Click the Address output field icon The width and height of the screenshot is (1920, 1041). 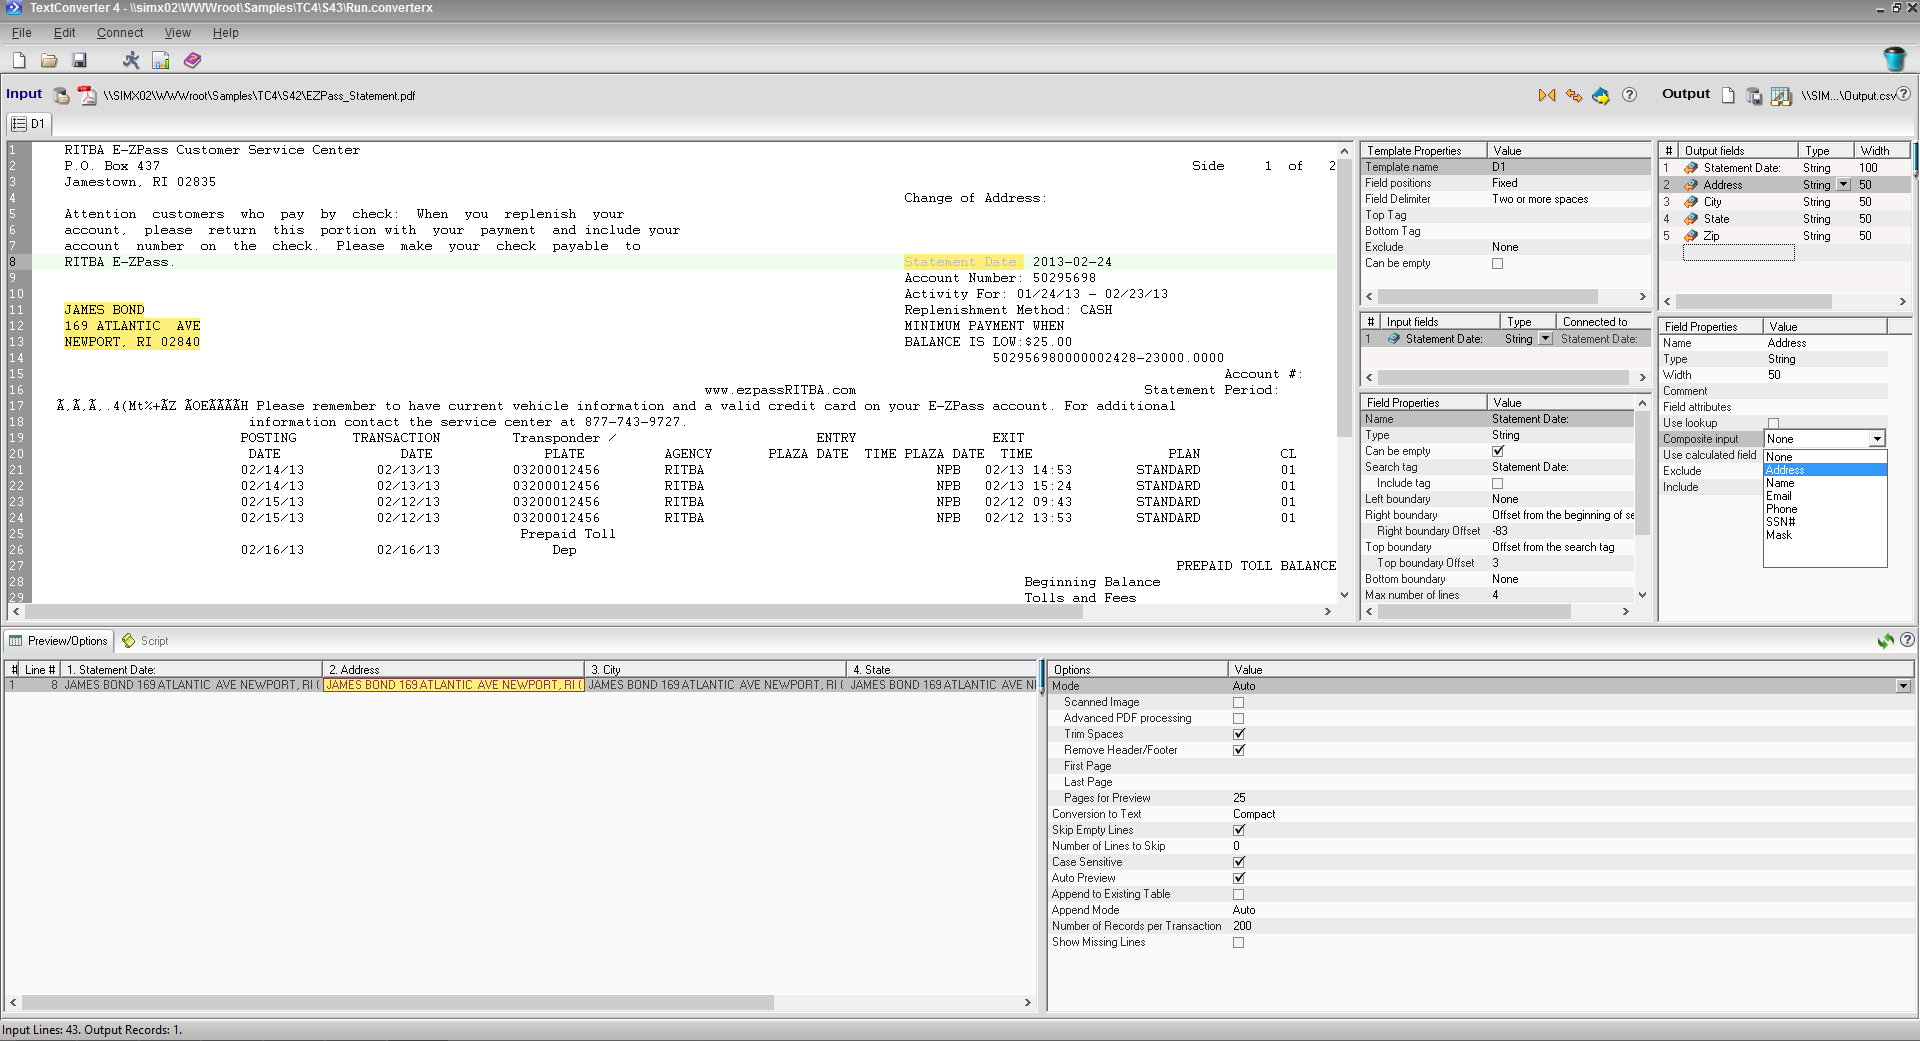click(x=1691, y=185)
